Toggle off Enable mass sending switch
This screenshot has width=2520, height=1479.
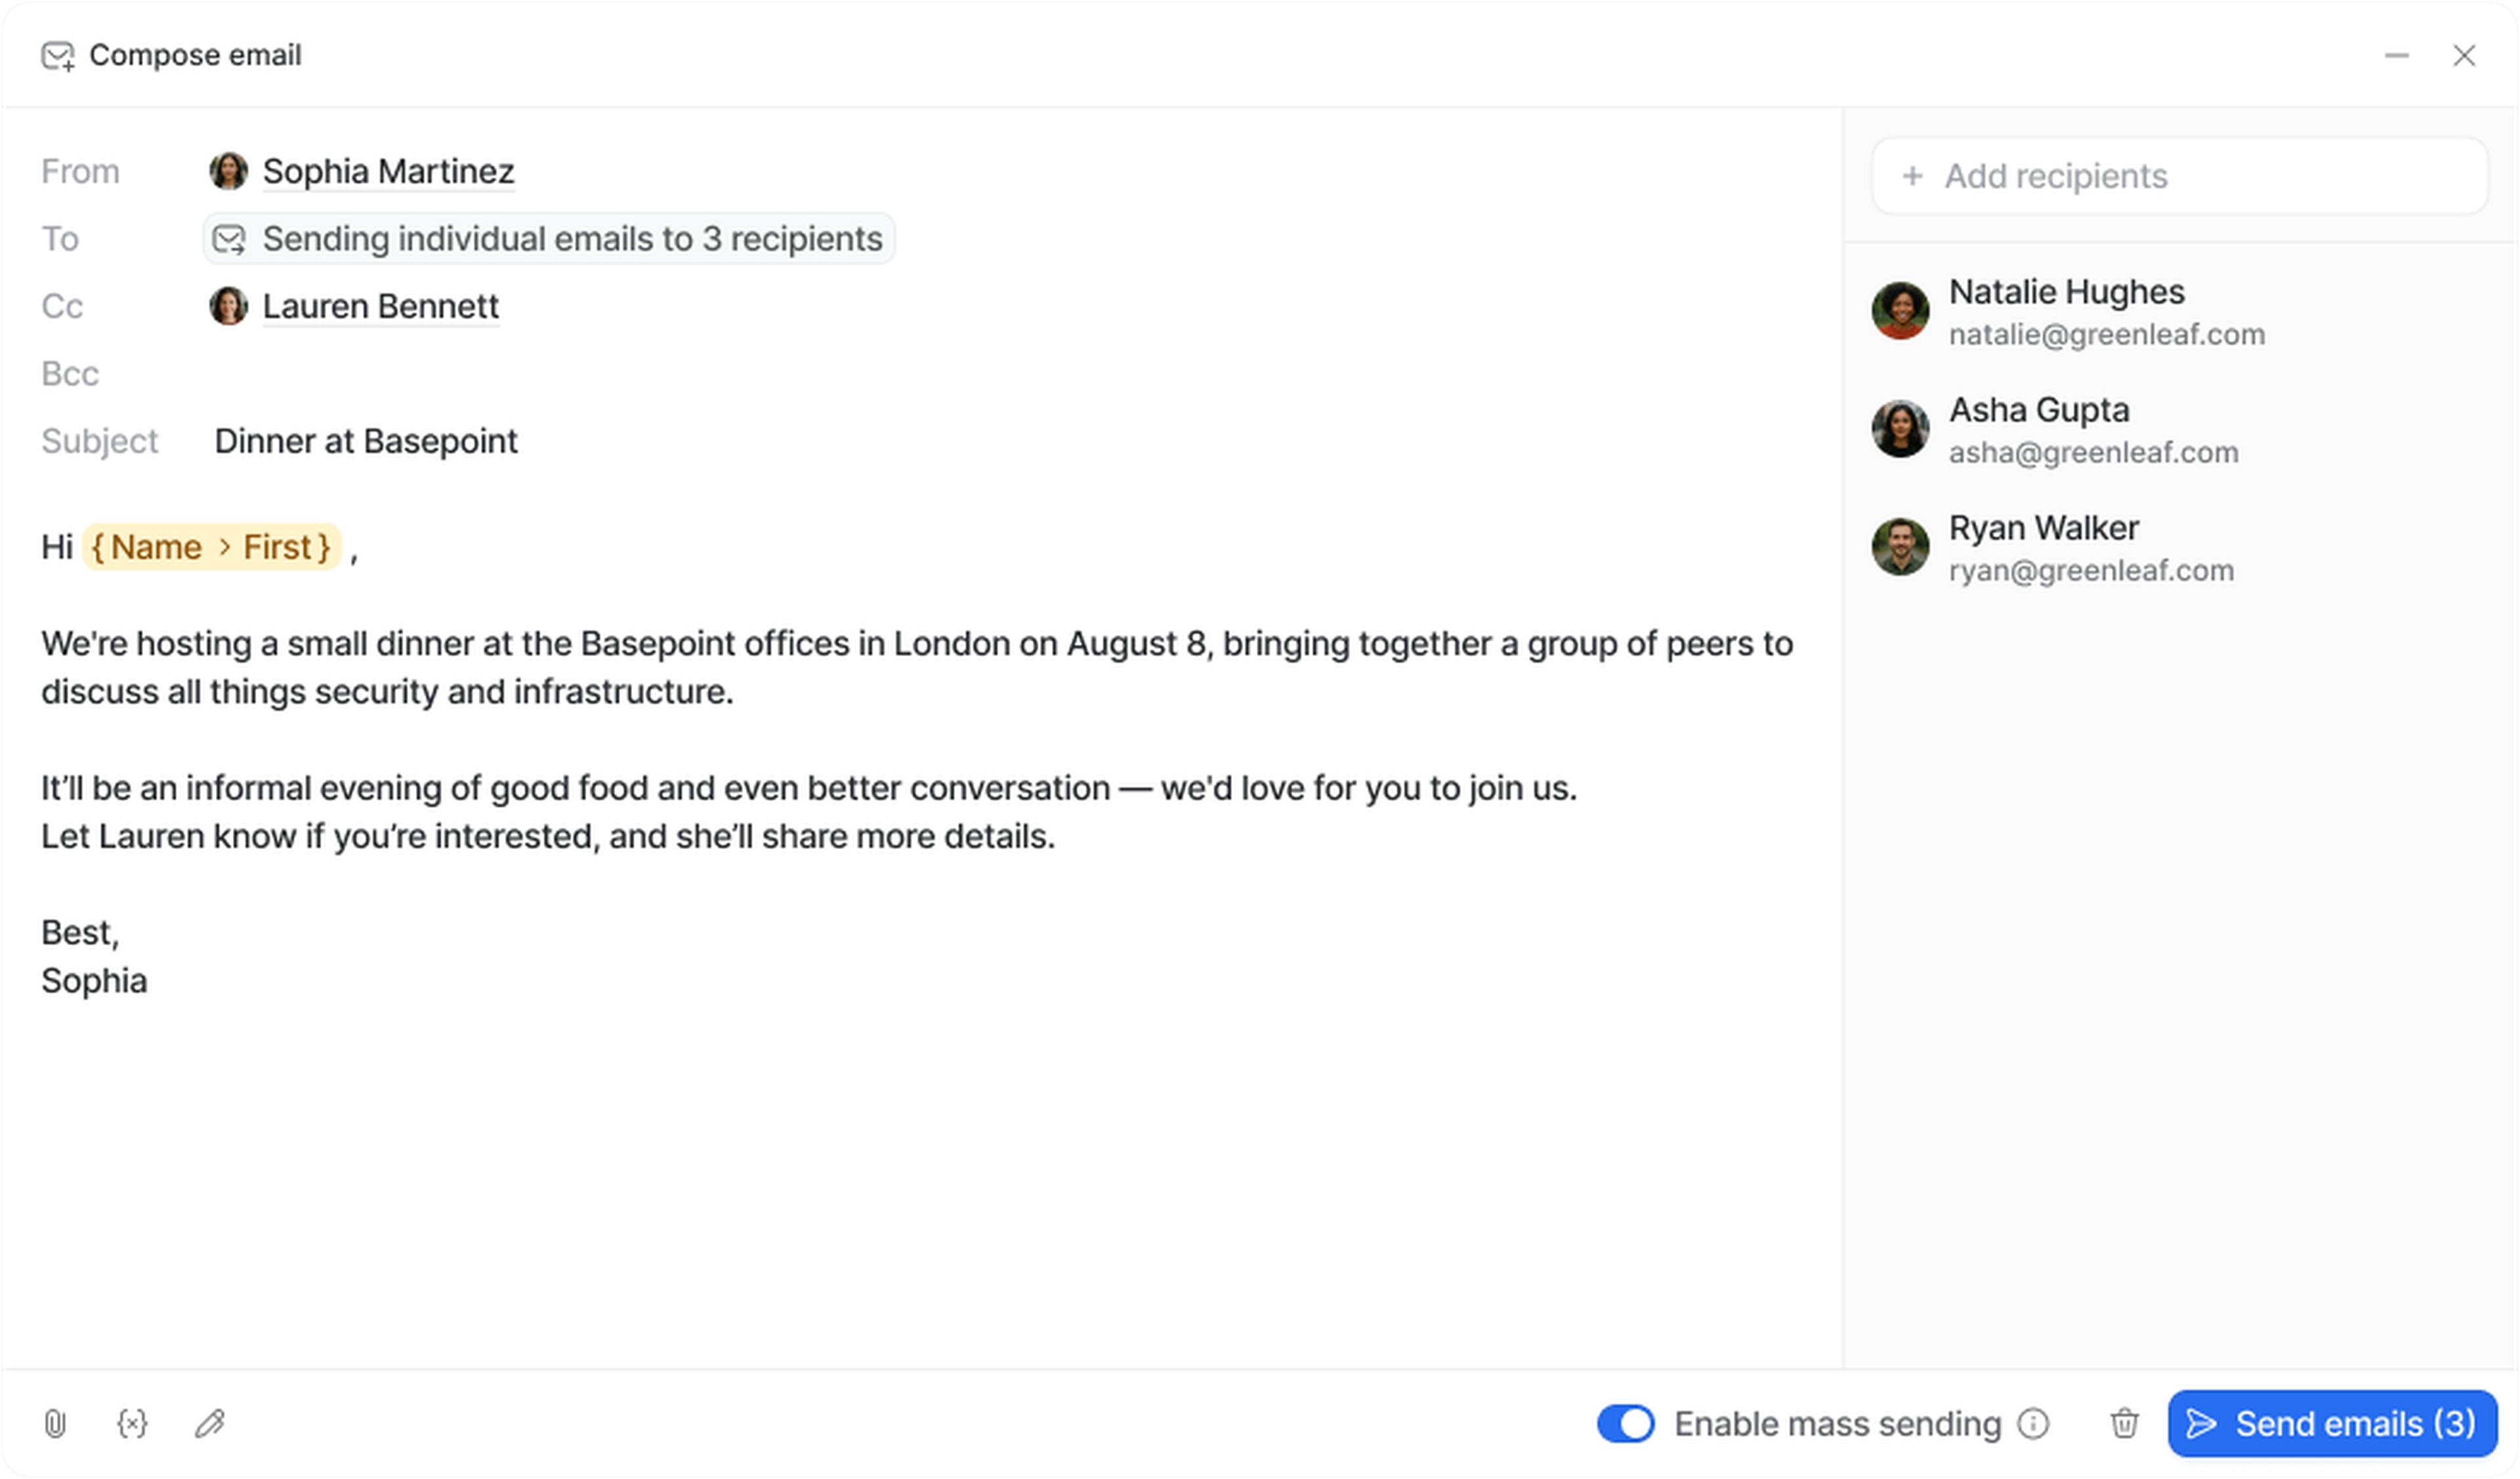(1625, 1423)
